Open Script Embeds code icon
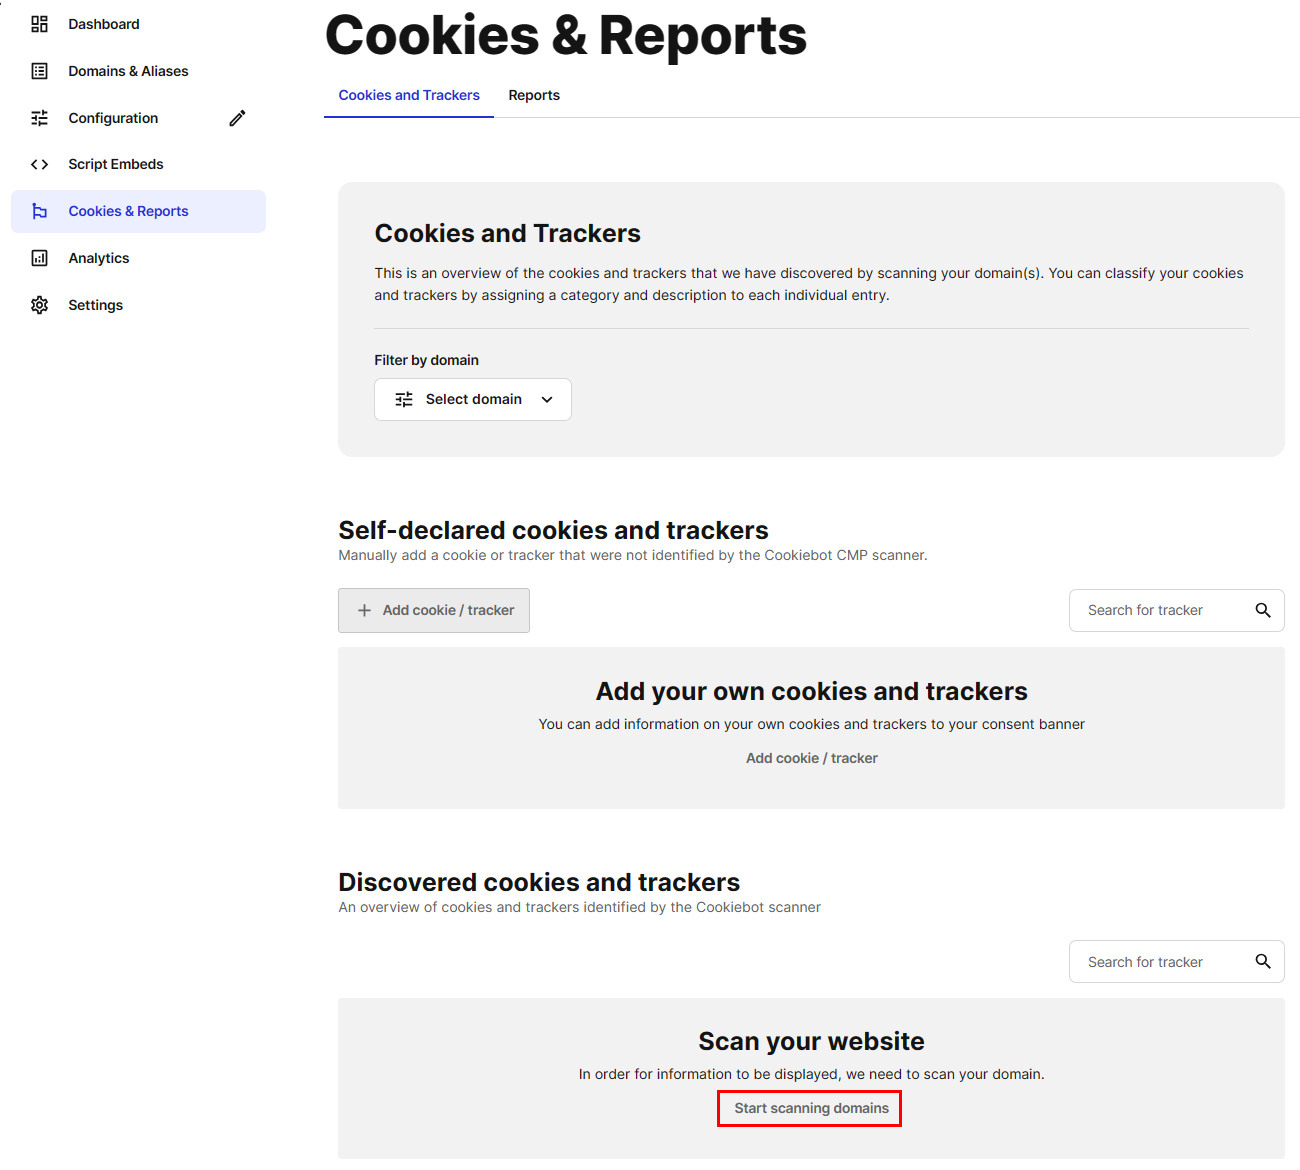 (x=39, y=163)
